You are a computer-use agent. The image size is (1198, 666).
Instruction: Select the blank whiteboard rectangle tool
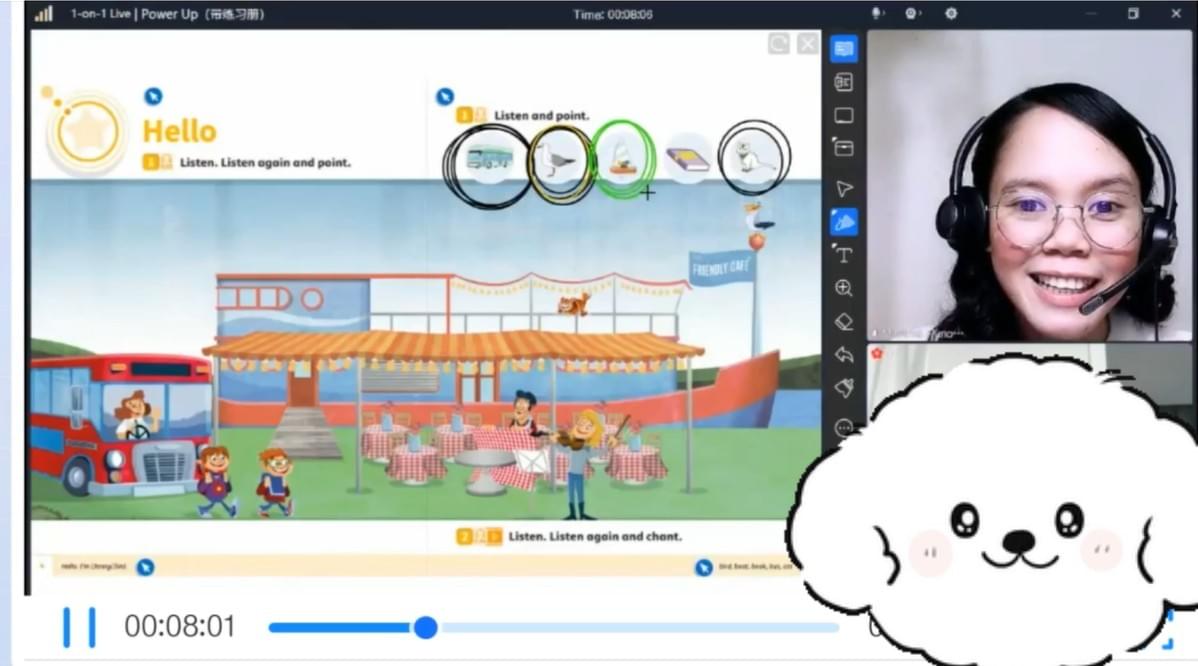843,115
